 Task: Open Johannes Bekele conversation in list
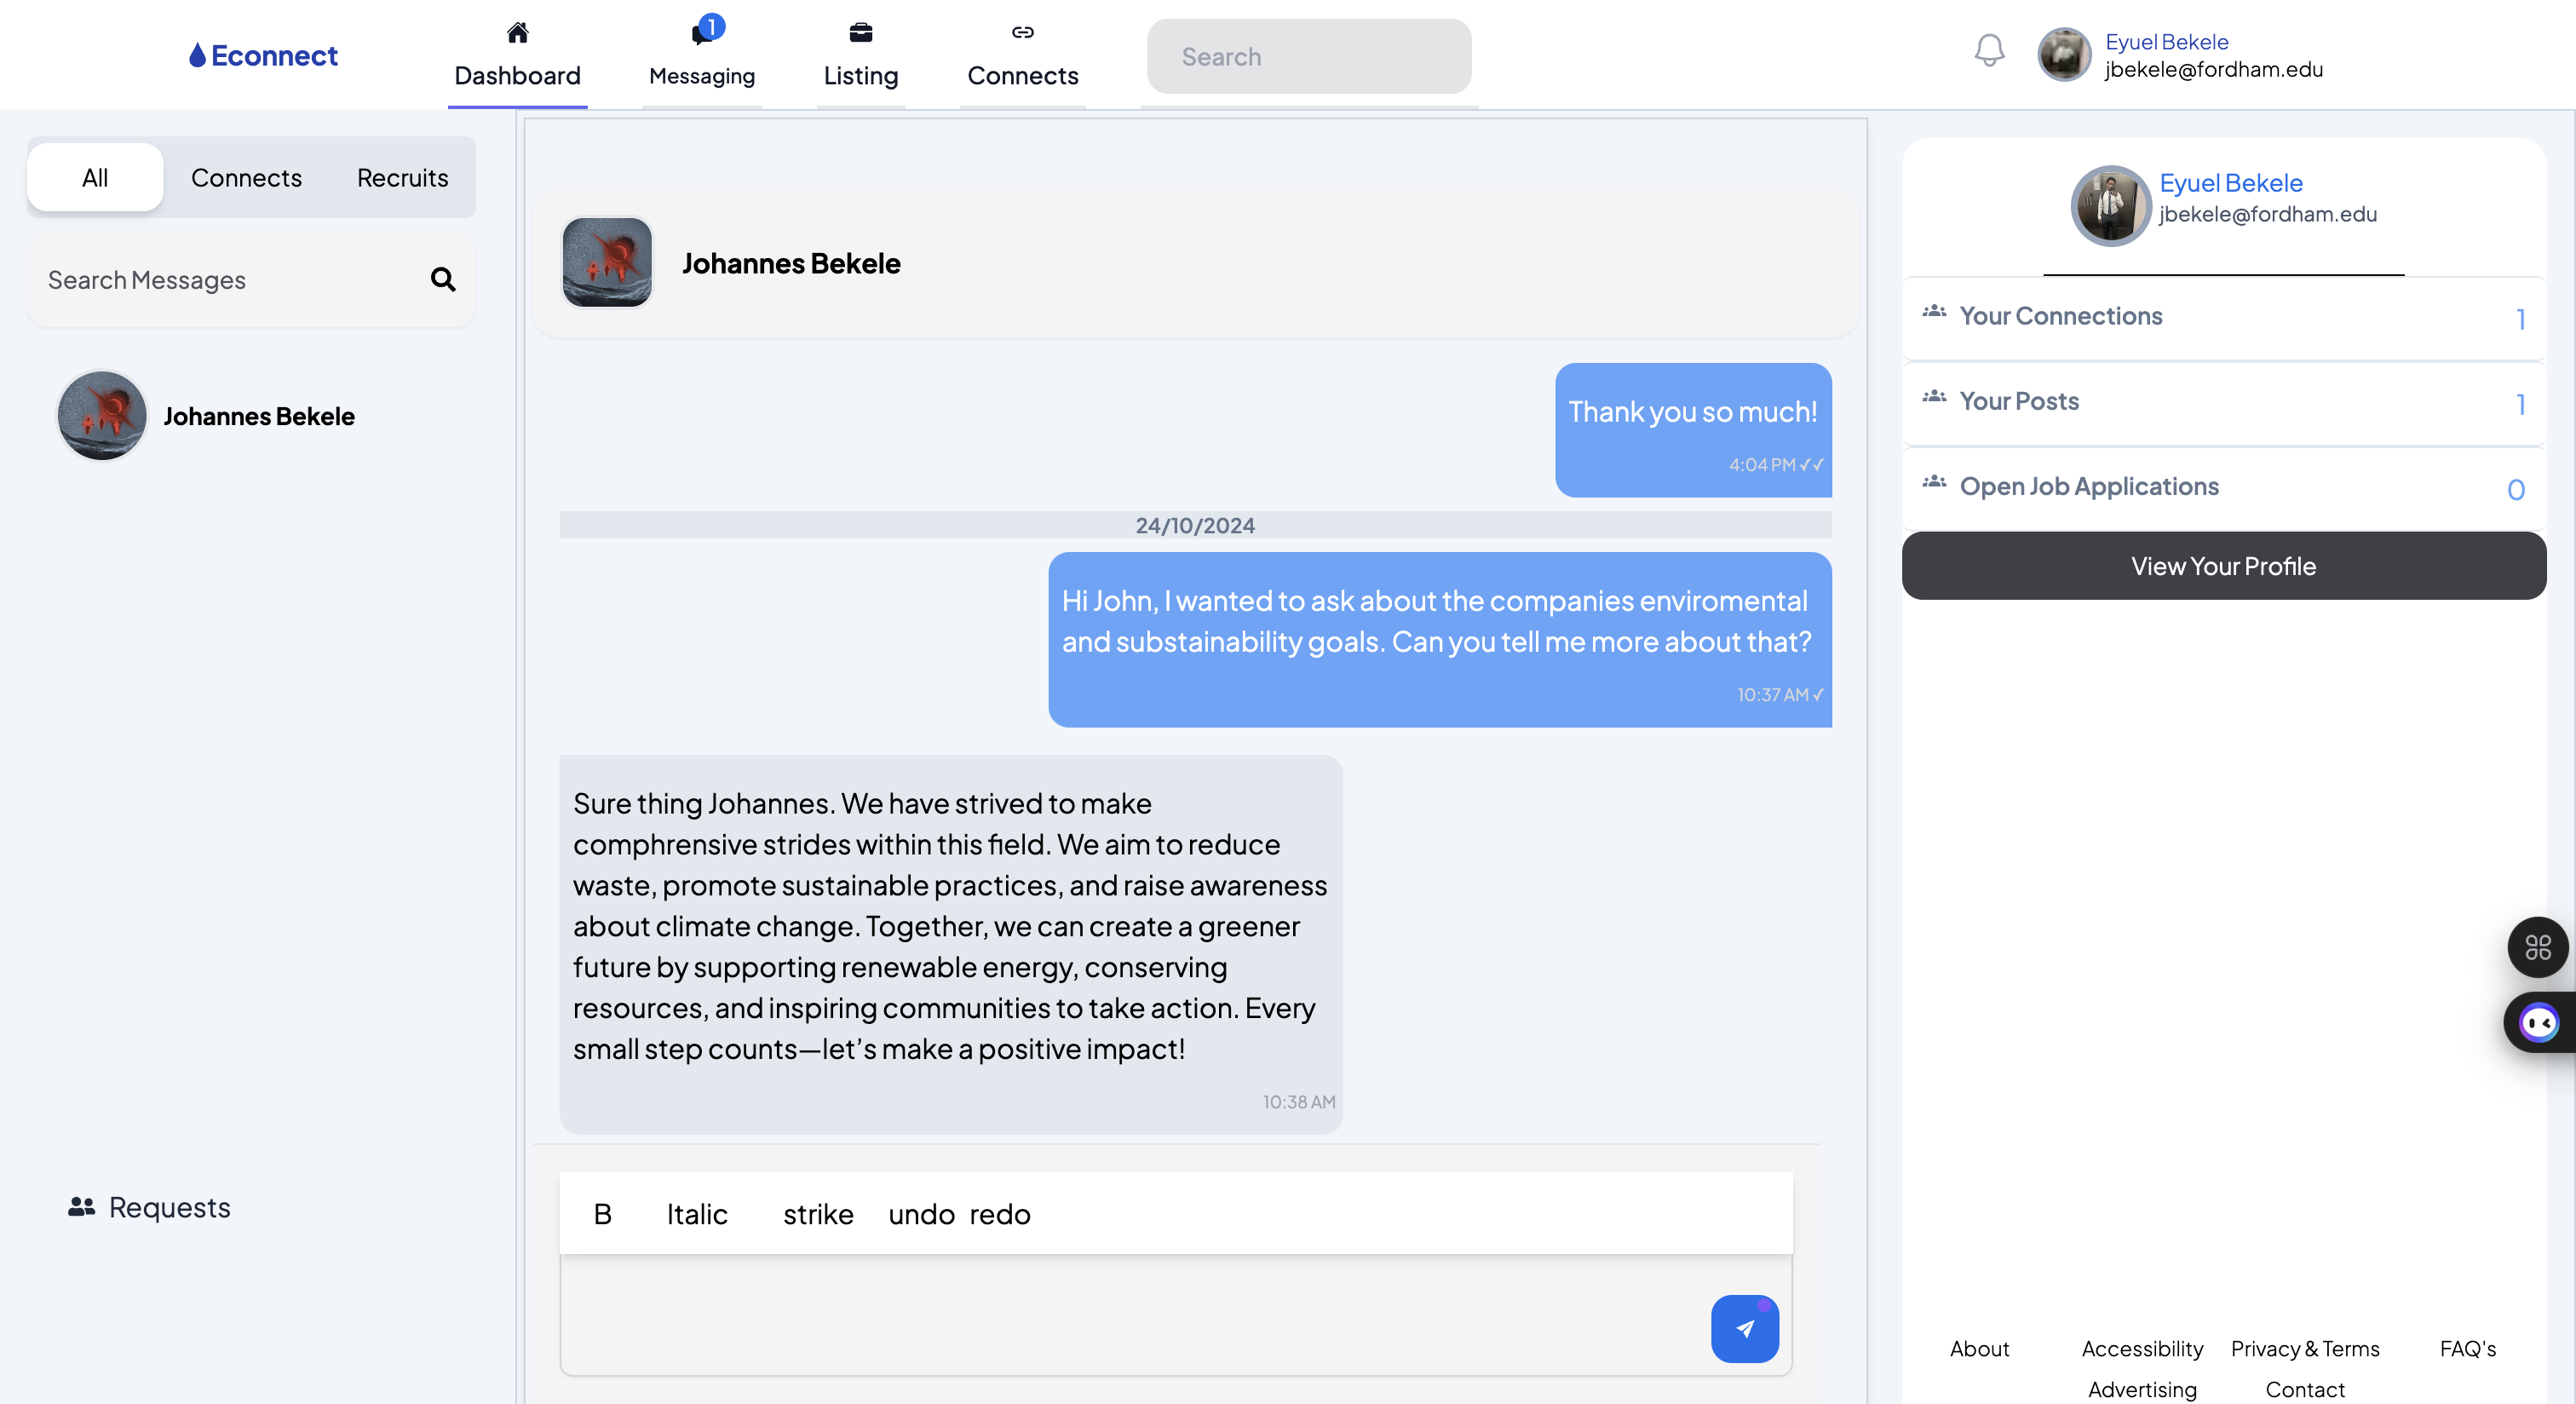(250, 416)
